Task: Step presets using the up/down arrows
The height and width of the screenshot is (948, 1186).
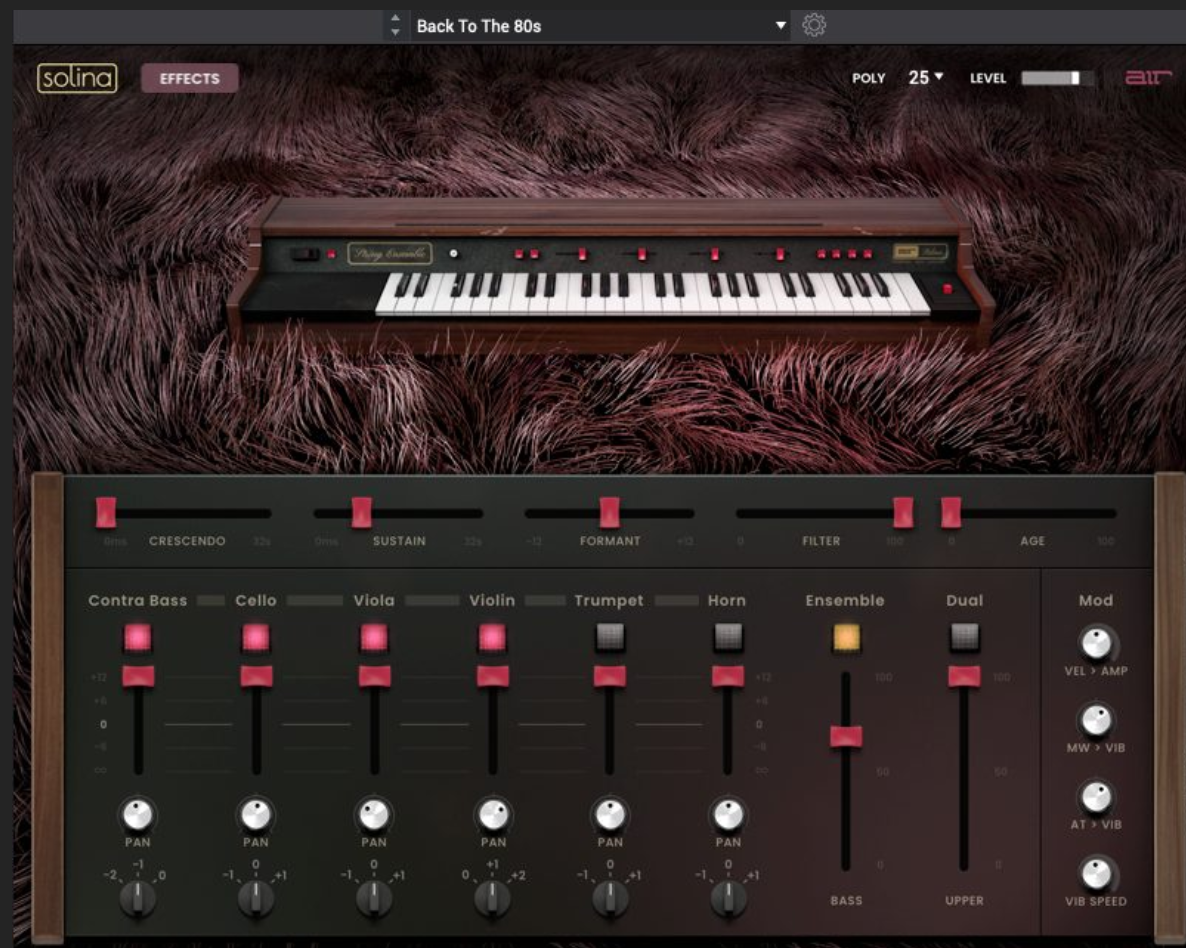Action: coord(395,25)
